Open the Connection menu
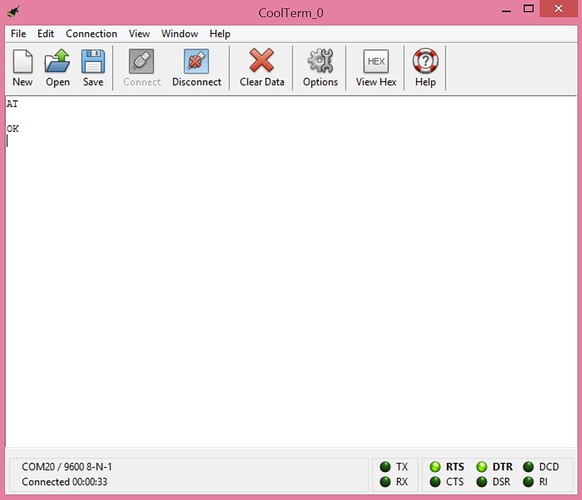The width and height of the screenshot is (582, 500). coord(91,34)
